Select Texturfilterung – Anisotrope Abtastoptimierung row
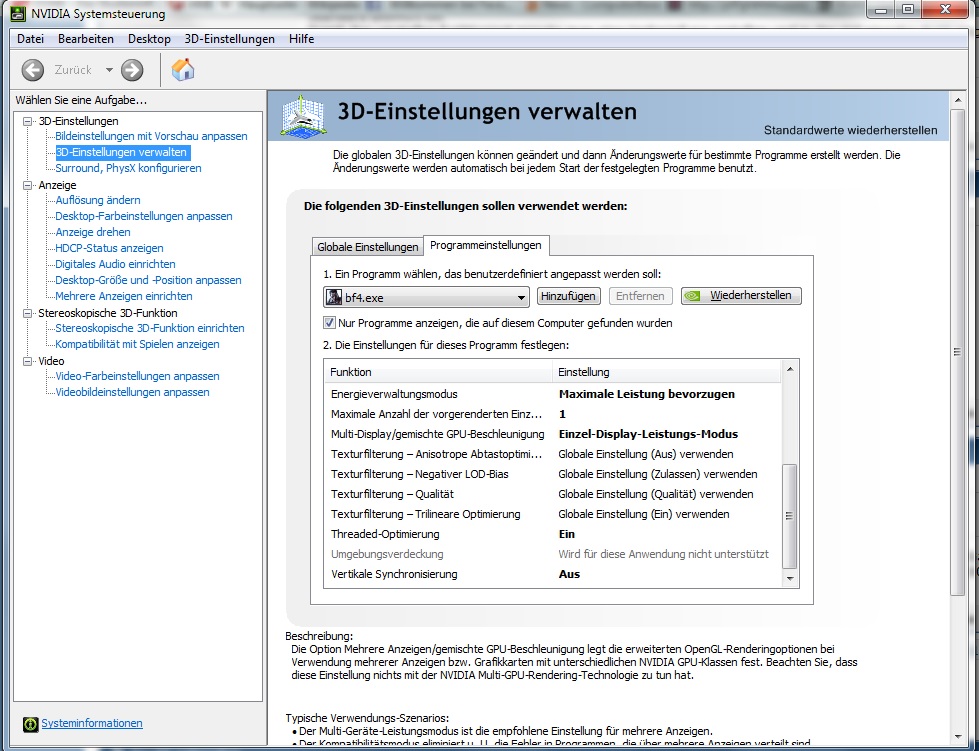This screenshot has height=751, width=979. 553,454
